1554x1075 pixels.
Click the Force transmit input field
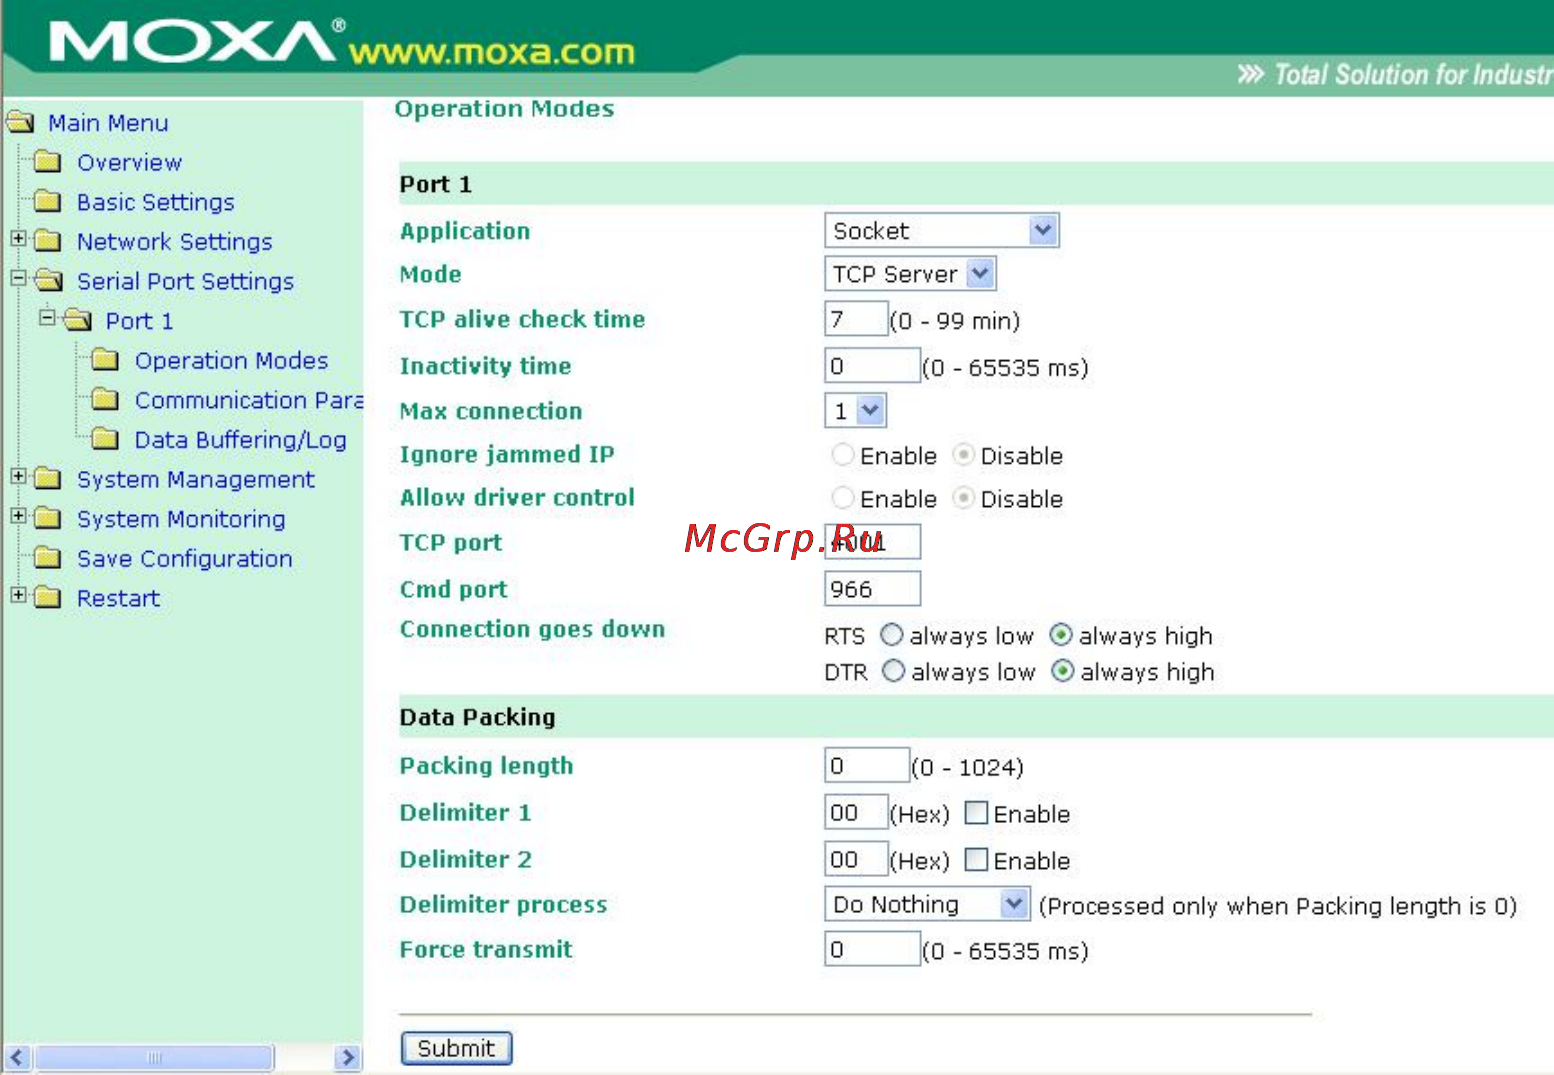click(872, 948)
